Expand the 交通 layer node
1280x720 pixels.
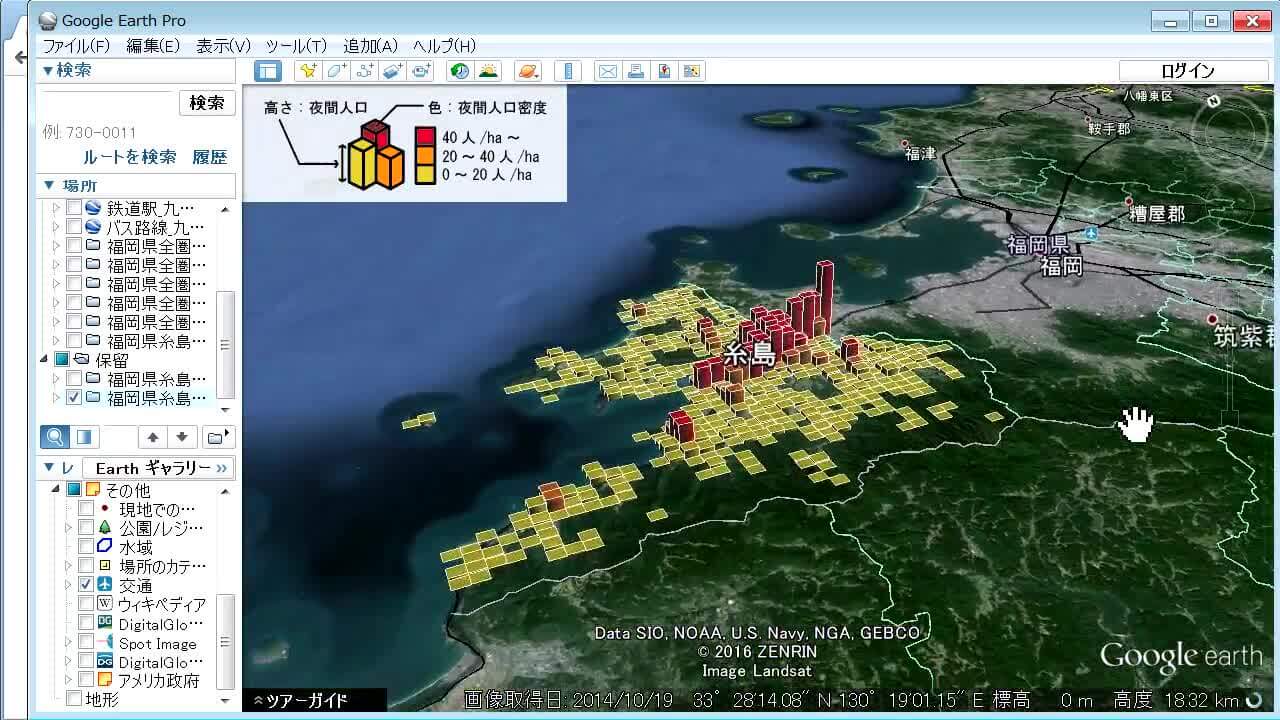point(68,585)
